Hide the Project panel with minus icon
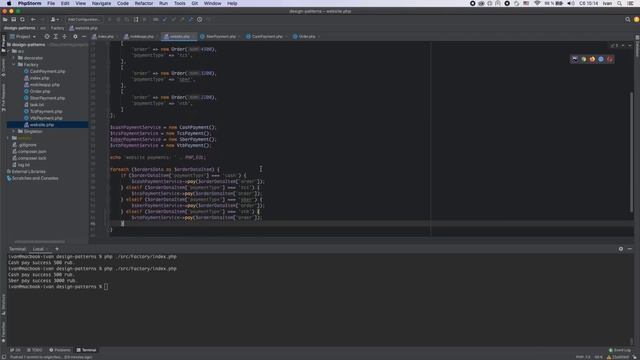The width and height of the screenshot is (640, 360). [84, 36]
